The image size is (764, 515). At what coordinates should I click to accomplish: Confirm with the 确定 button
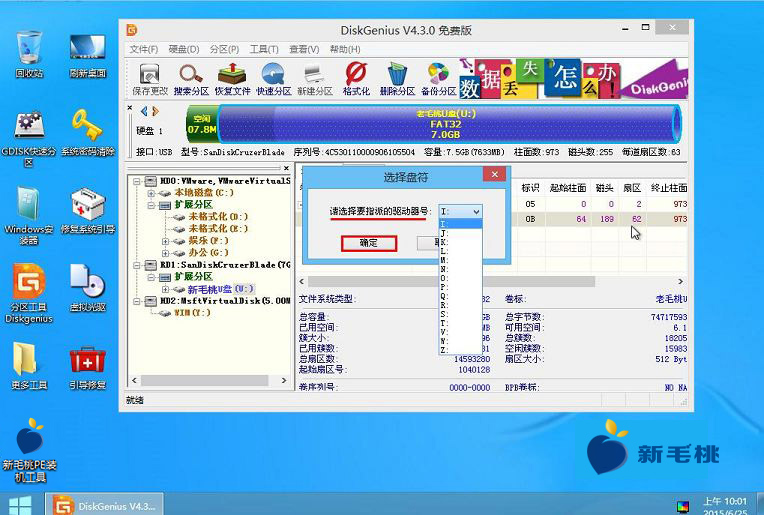point(369,243)
